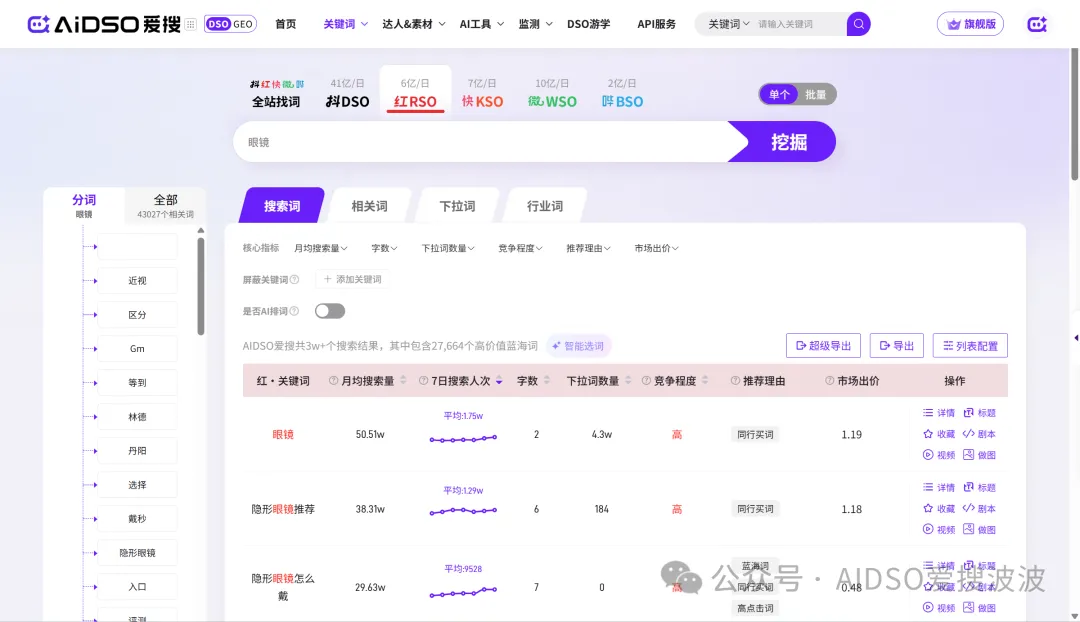The image size is (1080, 622).
Task: Open the robot assistant icon top right
Action: pyautogui.click(x=1037, y=24)
